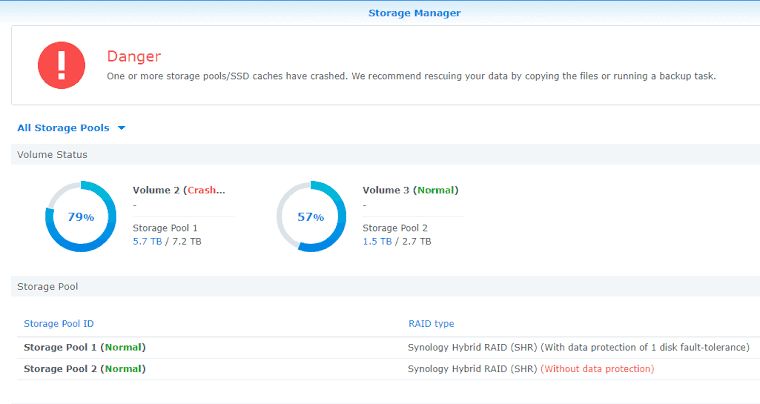Image resolution: width=760 pixels, height=404 pixels.
Task: Click the 1.5 TB used value
Action: point(377,241)
